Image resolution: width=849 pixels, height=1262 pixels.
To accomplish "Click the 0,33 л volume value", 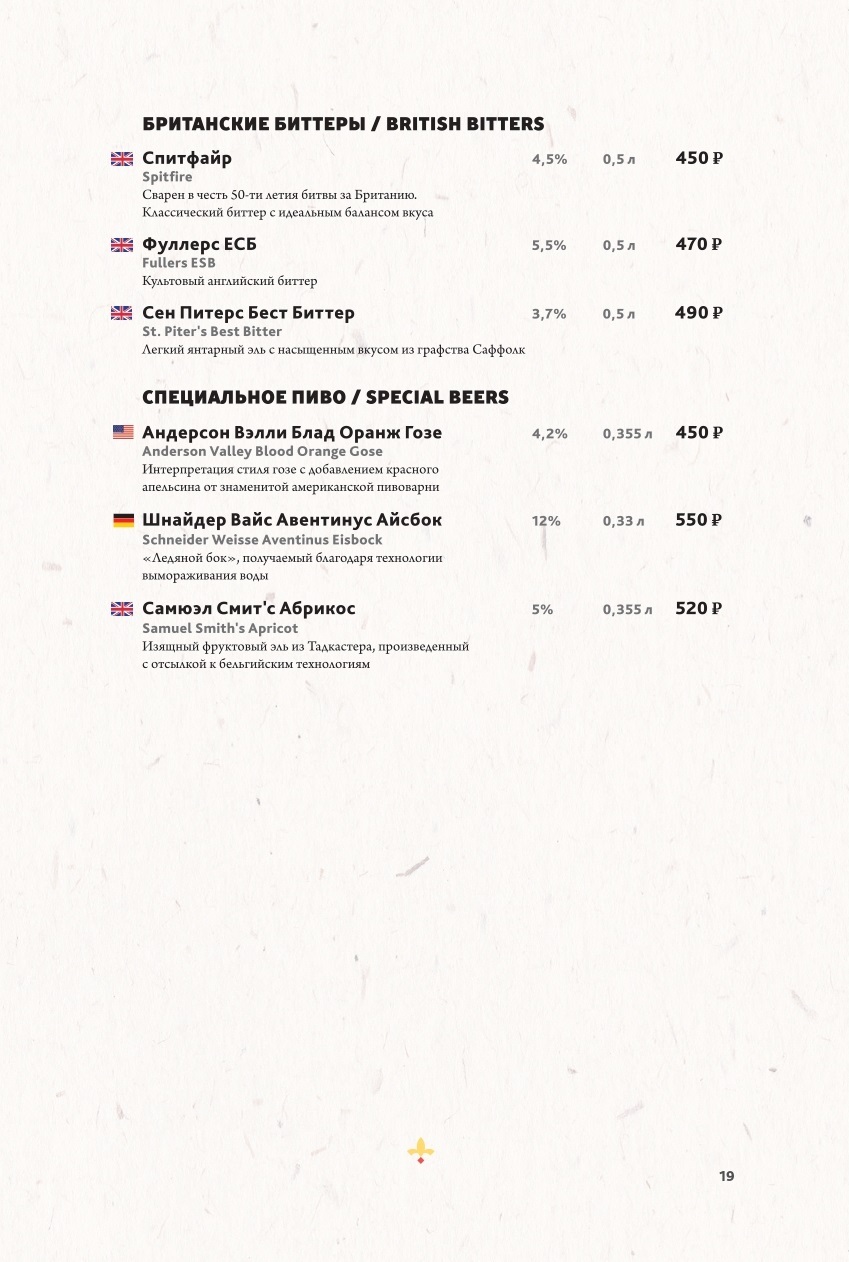I will click(623, 521).
